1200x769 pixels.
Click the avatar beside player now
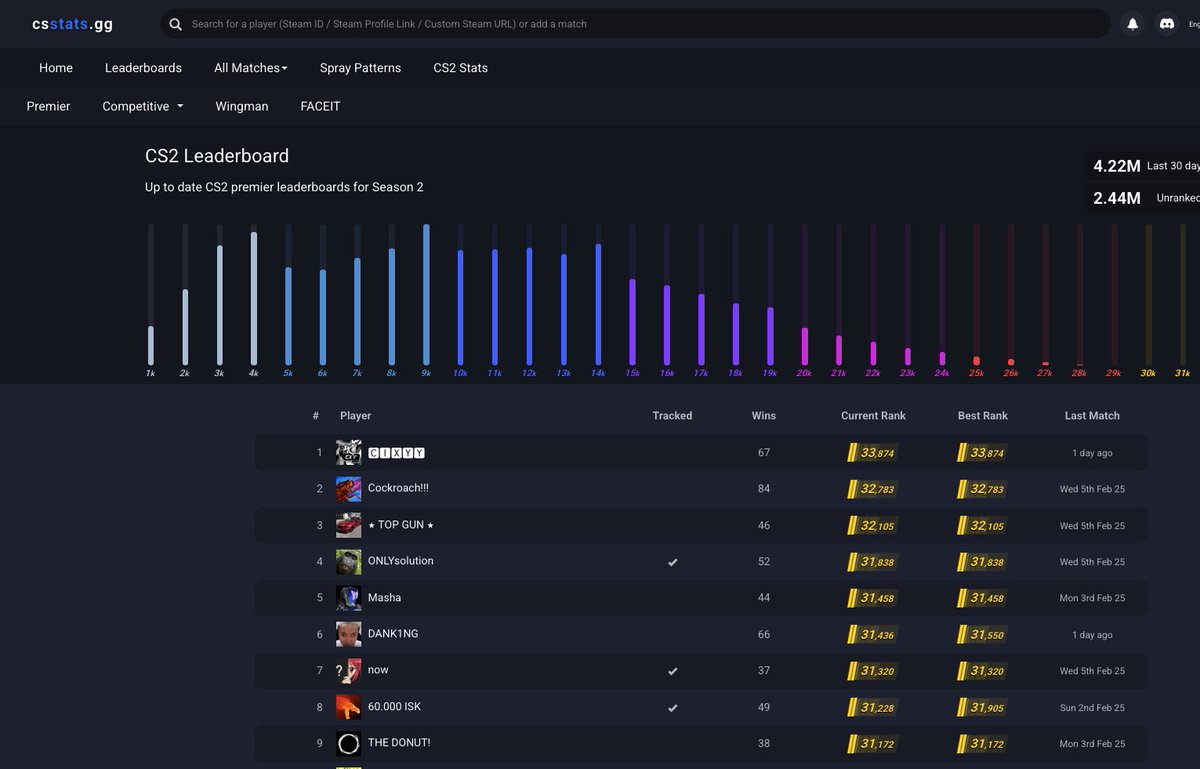coord(349,670)
